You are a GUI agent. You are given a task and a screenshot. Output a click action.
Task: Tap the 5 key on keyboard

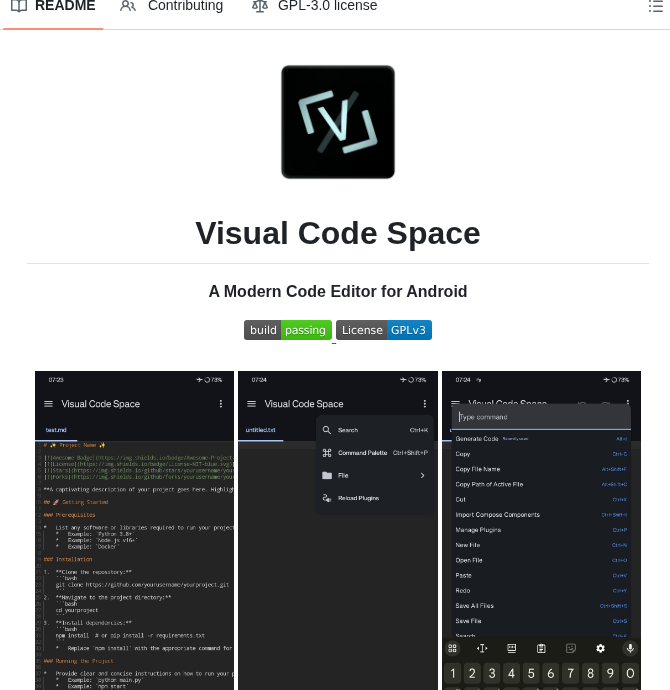point(531,673)
